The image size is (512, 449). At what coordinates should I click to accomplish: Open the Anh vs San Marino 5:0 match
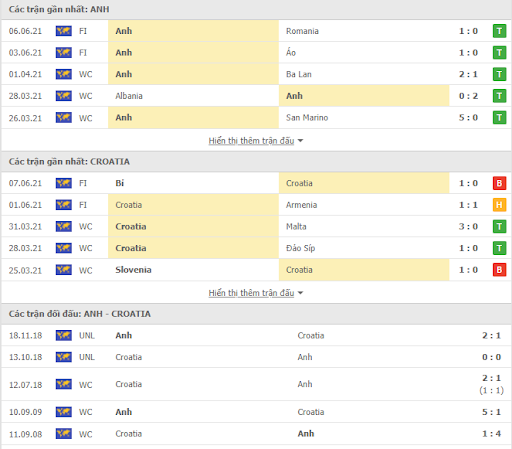[x=256, y=118]
